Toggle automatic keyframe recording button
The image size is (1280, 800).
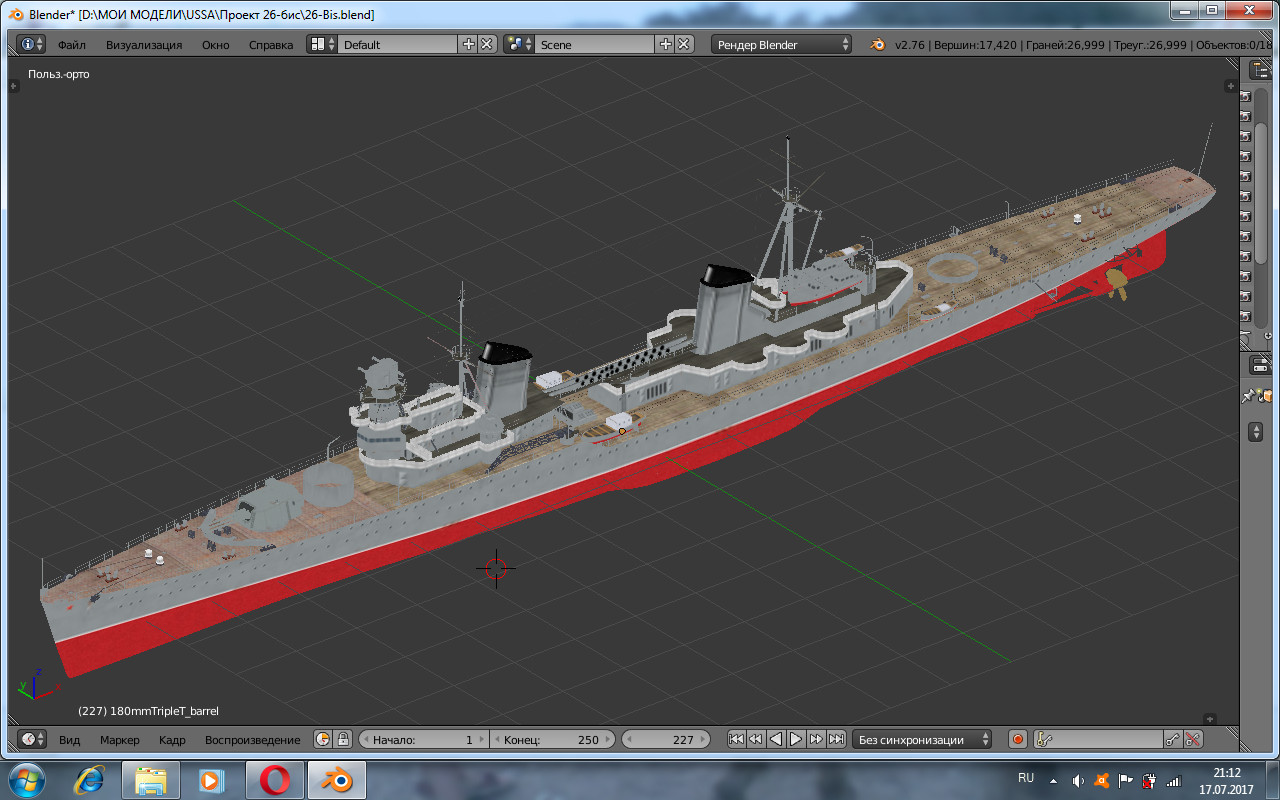1018,739
